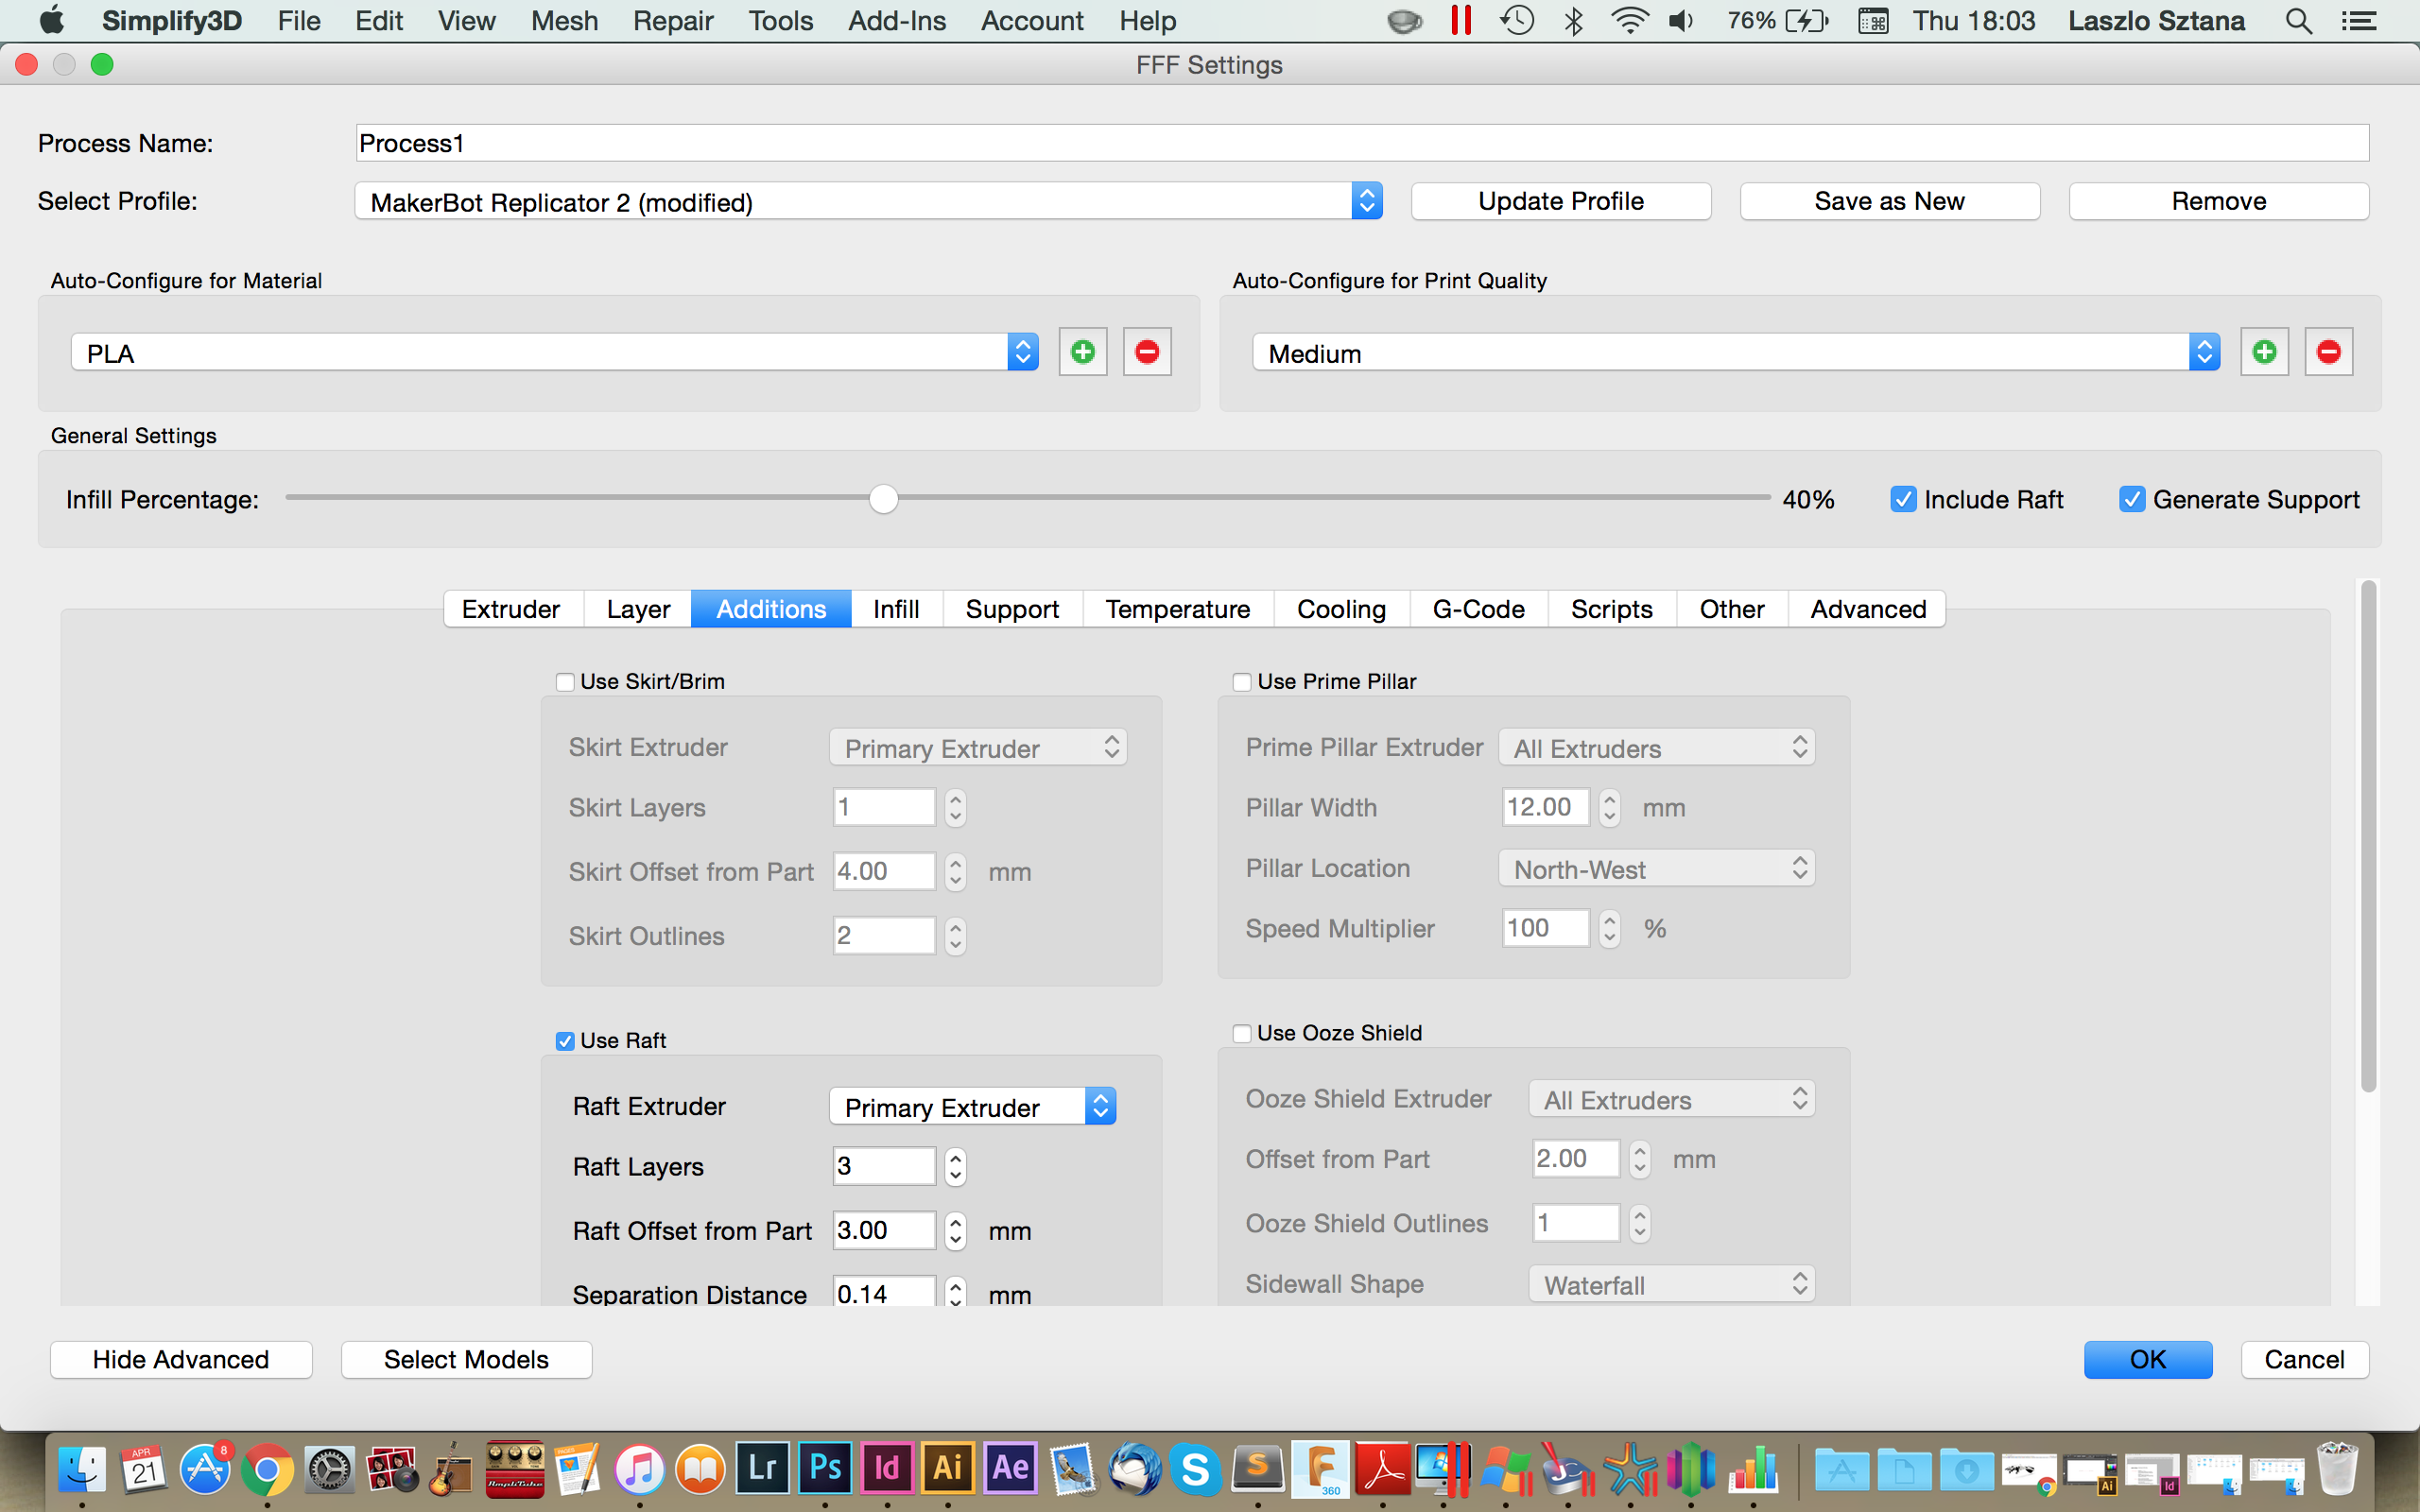2420x1512 pixels.
Task: Open the Raft Extruder dropdown
Action: [x=972, y=1106]
